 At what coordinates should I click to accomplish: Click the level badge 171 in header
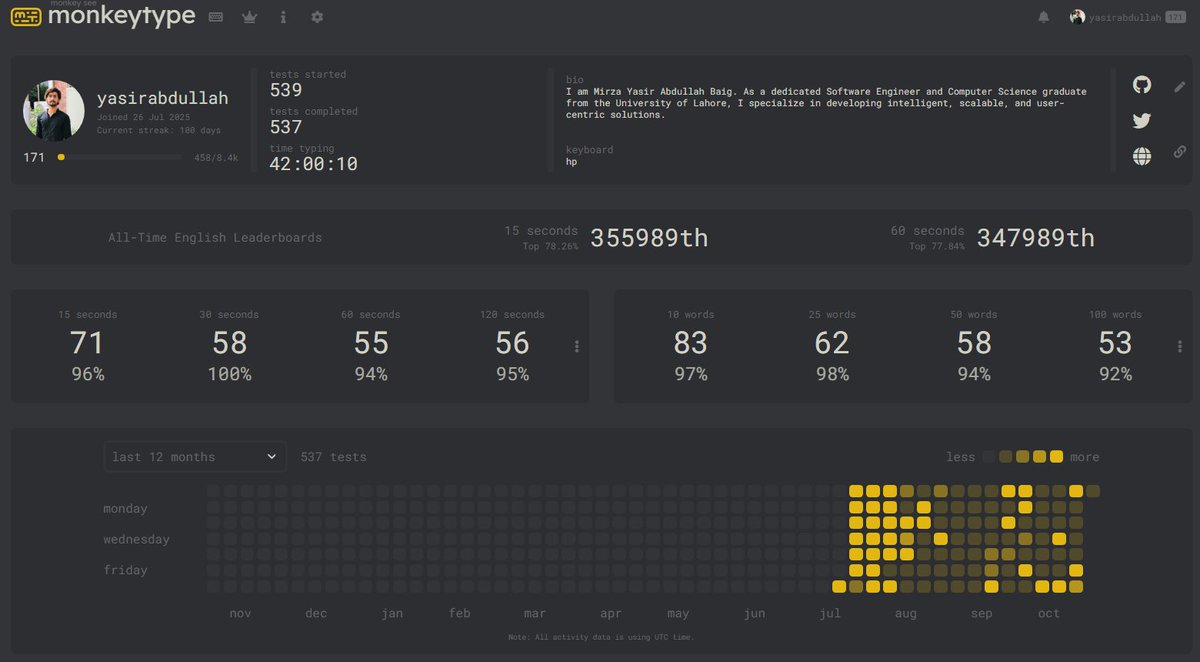pyautogui.click(x=1176, y=17)
